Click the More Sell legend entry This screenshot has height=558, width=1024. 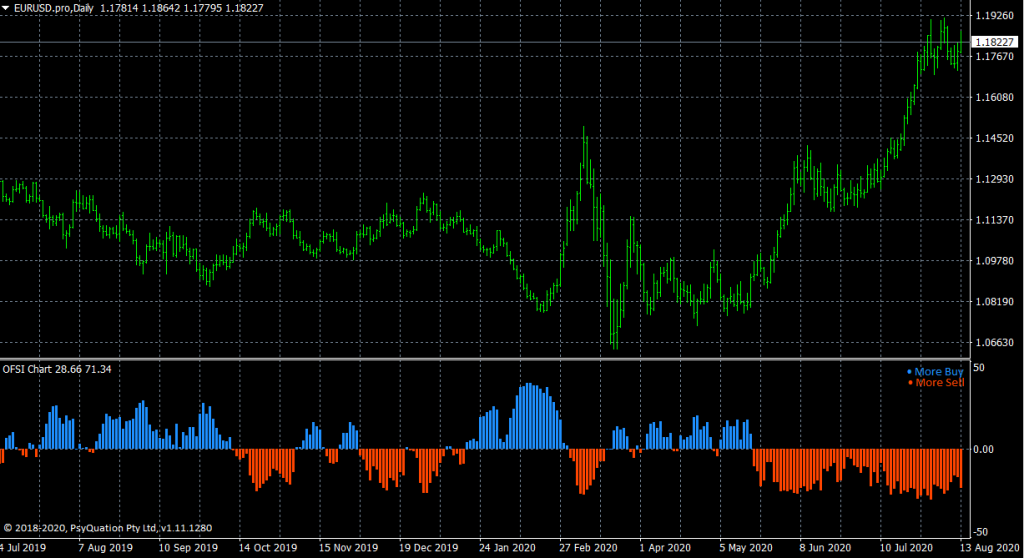click(x=936, y=382)
